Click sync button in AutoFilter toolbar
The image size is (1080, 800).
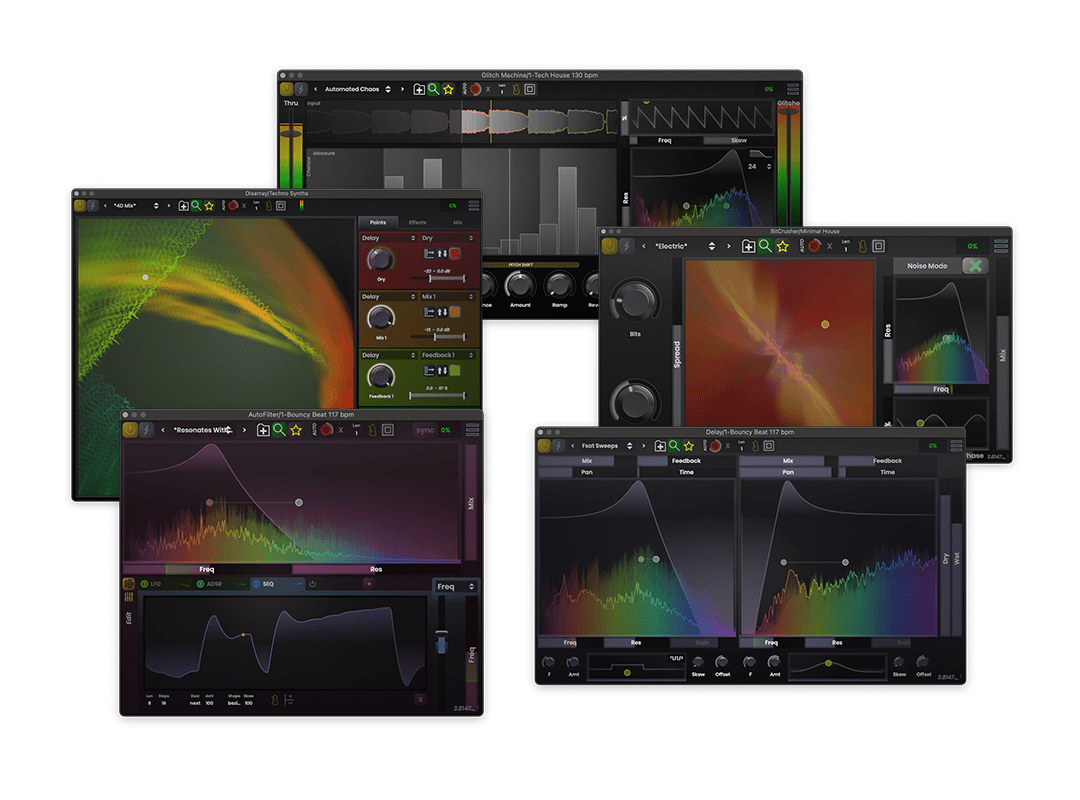click(x=425, y=430)
